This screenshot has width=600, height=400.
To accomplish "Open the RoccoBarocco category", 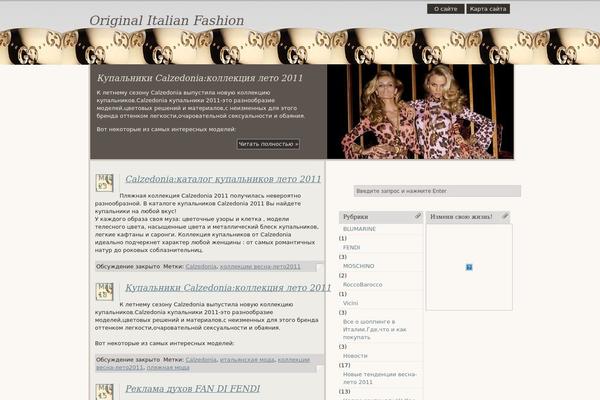I will (362, 284).
